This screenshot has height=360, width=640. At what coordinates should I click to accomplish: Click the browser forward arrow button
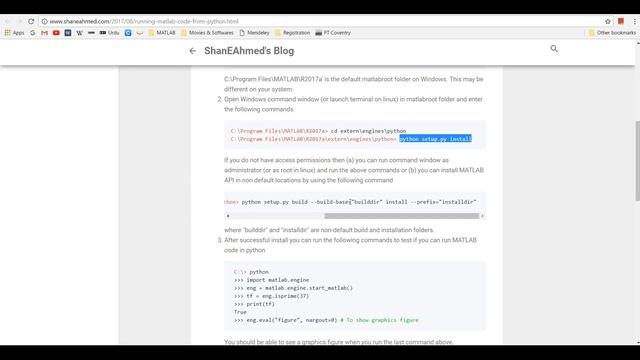[19, 21]
